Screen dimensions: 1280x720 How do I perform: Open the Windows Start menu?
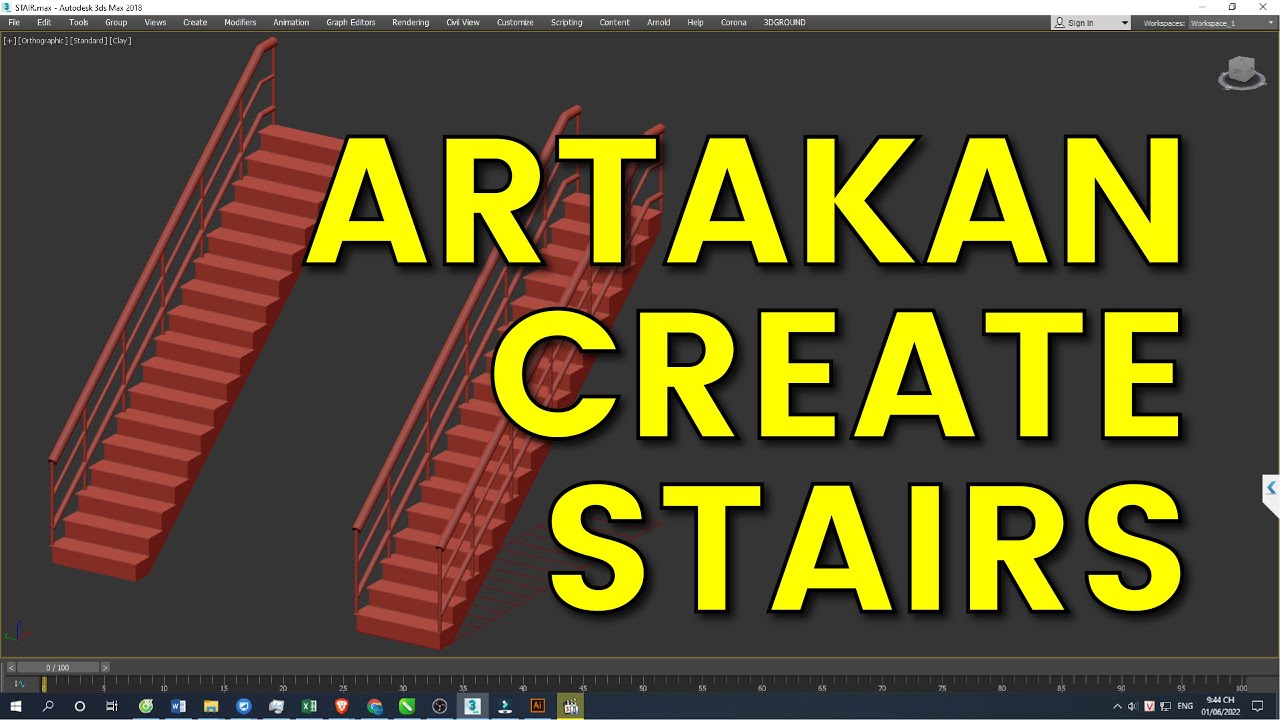[16, 706]
